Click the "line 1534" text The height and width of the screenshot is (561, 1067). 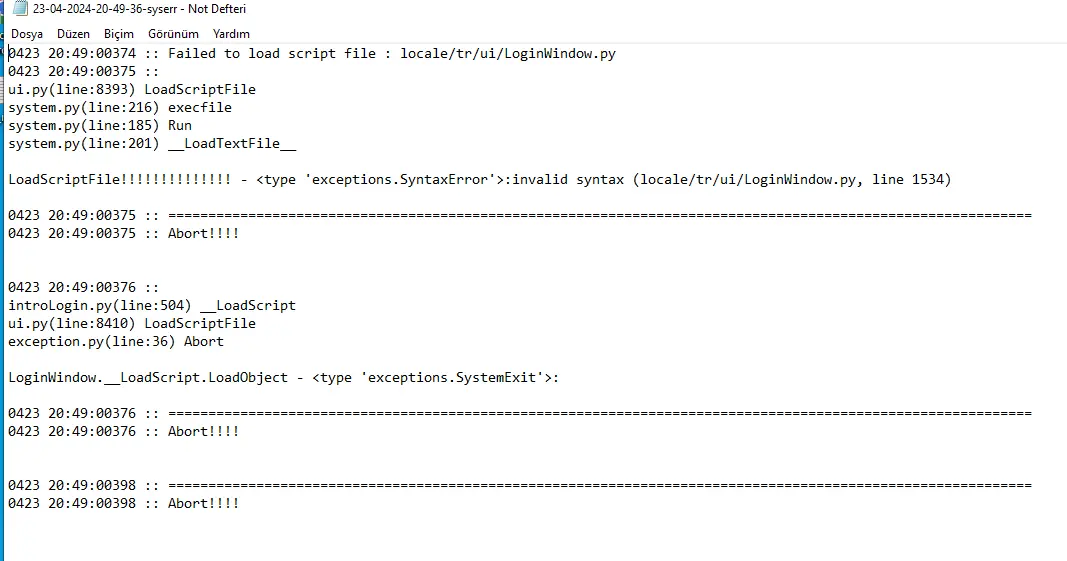(x=903, y=180)
